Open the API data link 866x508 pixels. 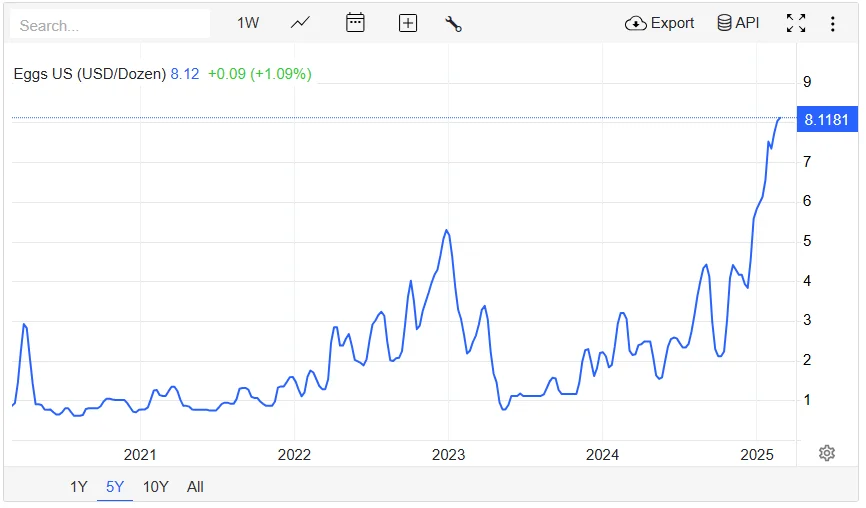[738, 23]
